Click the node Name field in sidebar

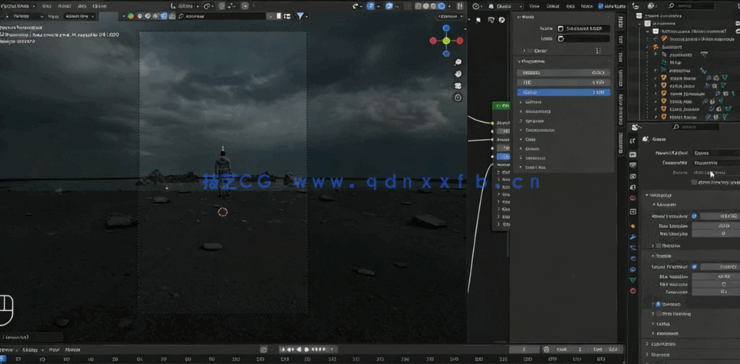pos(583,29)
